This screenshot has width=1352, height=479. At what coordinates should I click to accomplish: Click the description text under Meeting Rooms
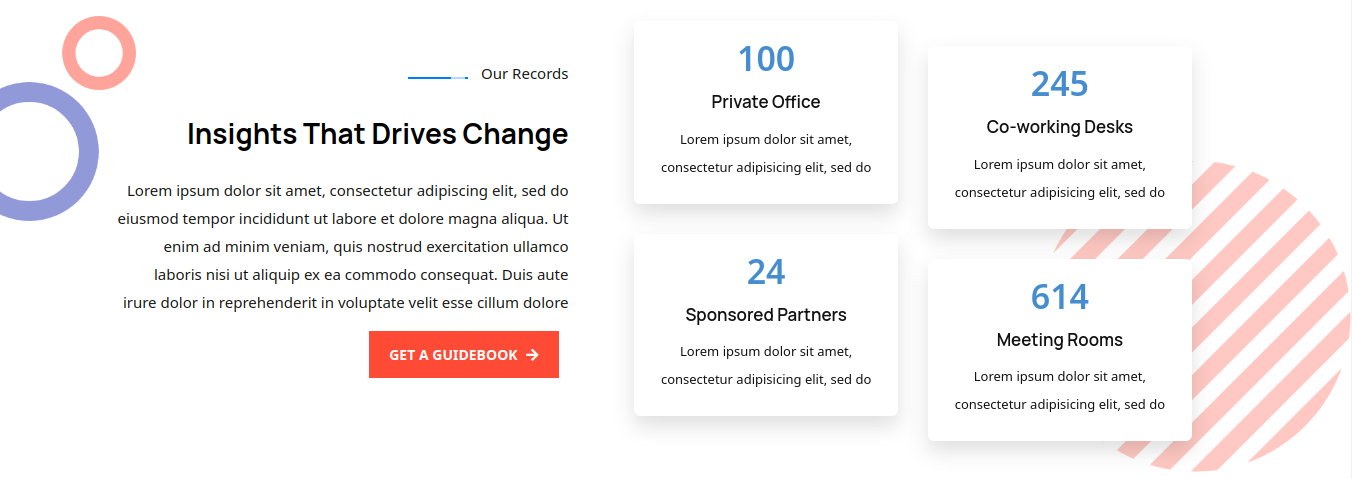tap(1059, 390)
